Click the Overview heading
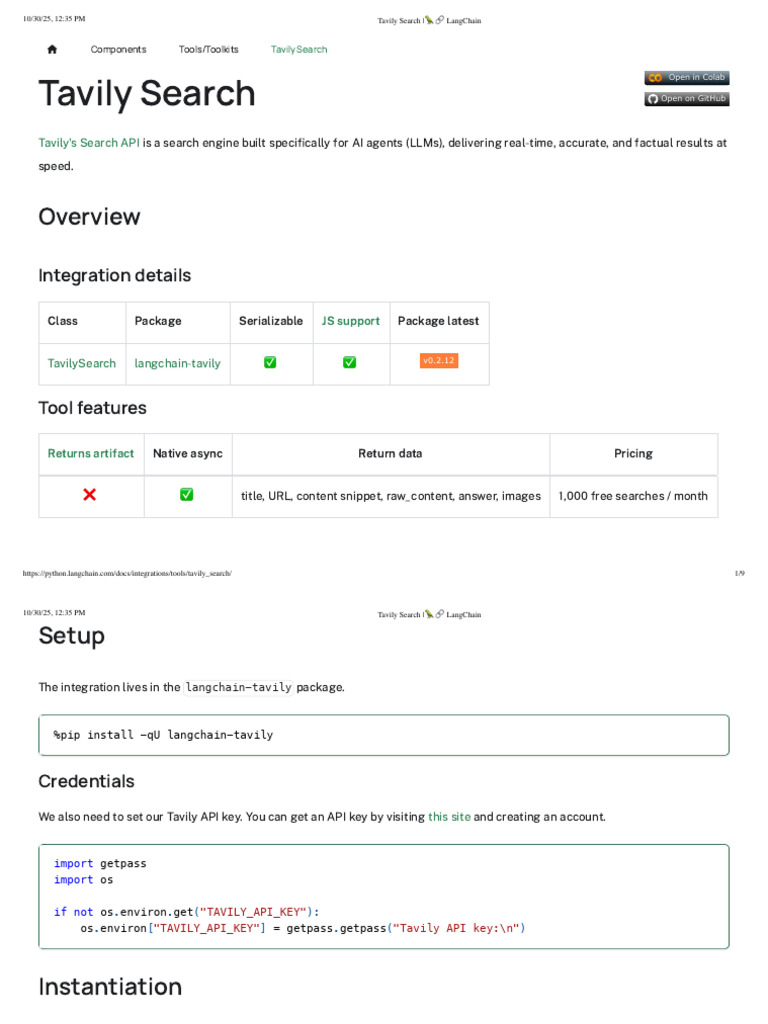This screenshot has height=1024, width=768. [89, 217]
